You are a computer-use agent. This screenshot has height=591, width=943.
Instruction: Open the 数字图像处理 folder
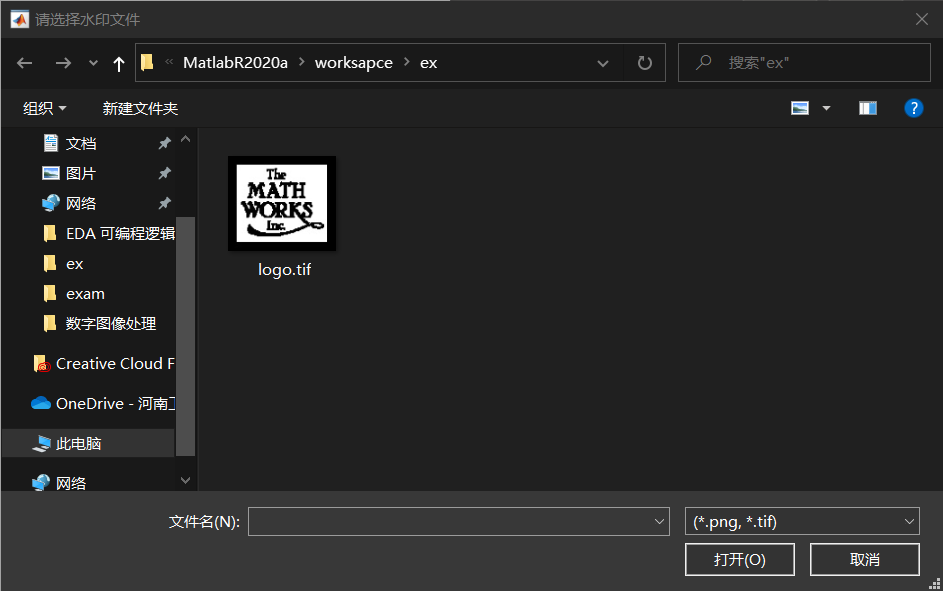click(100, 323)
